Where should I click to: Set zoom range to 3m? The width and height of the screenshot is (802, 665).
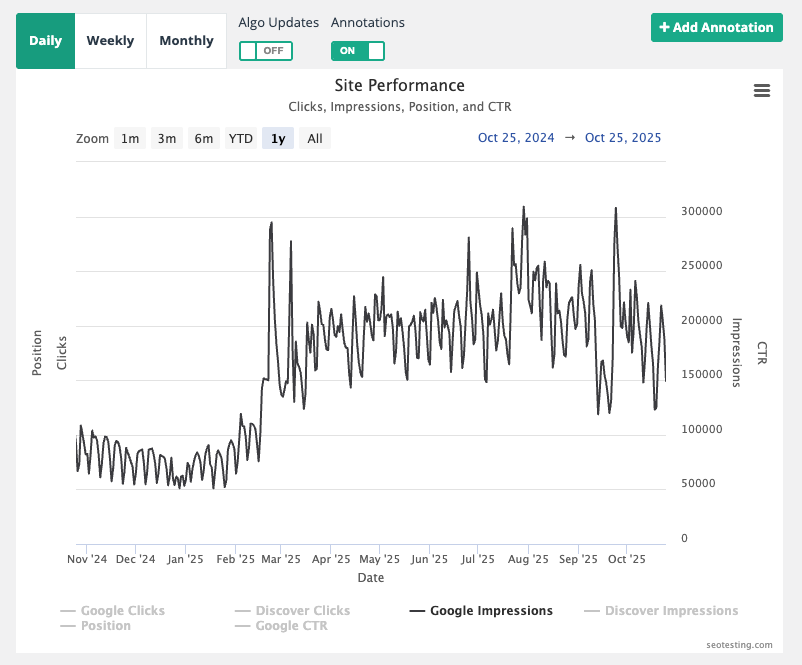pos(167,138)
